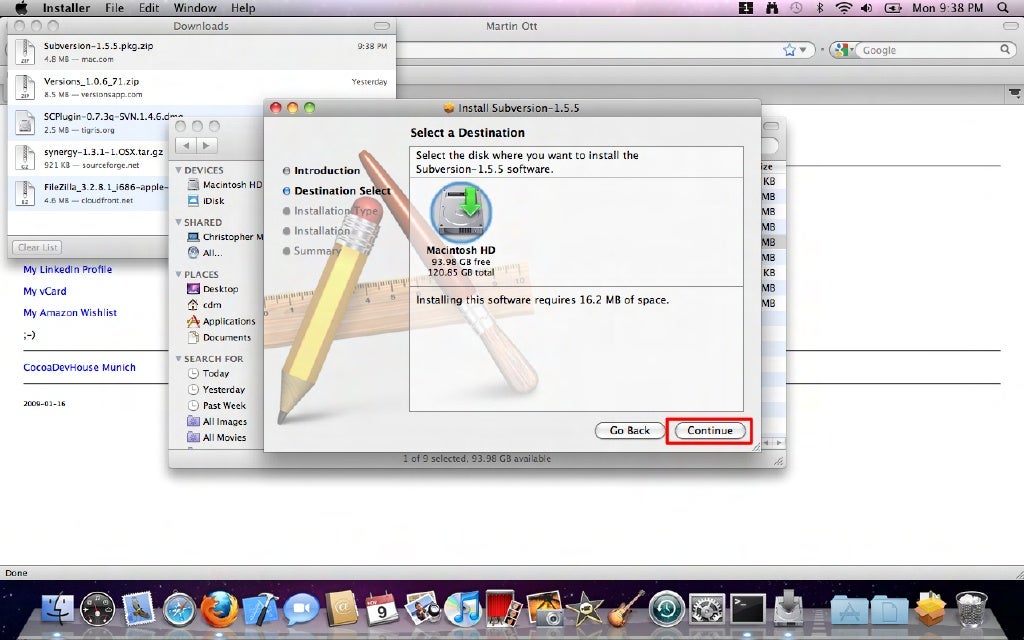
Task: Open Terminal from the Dock
Action: pyautogui.click(x=747, y=609)
